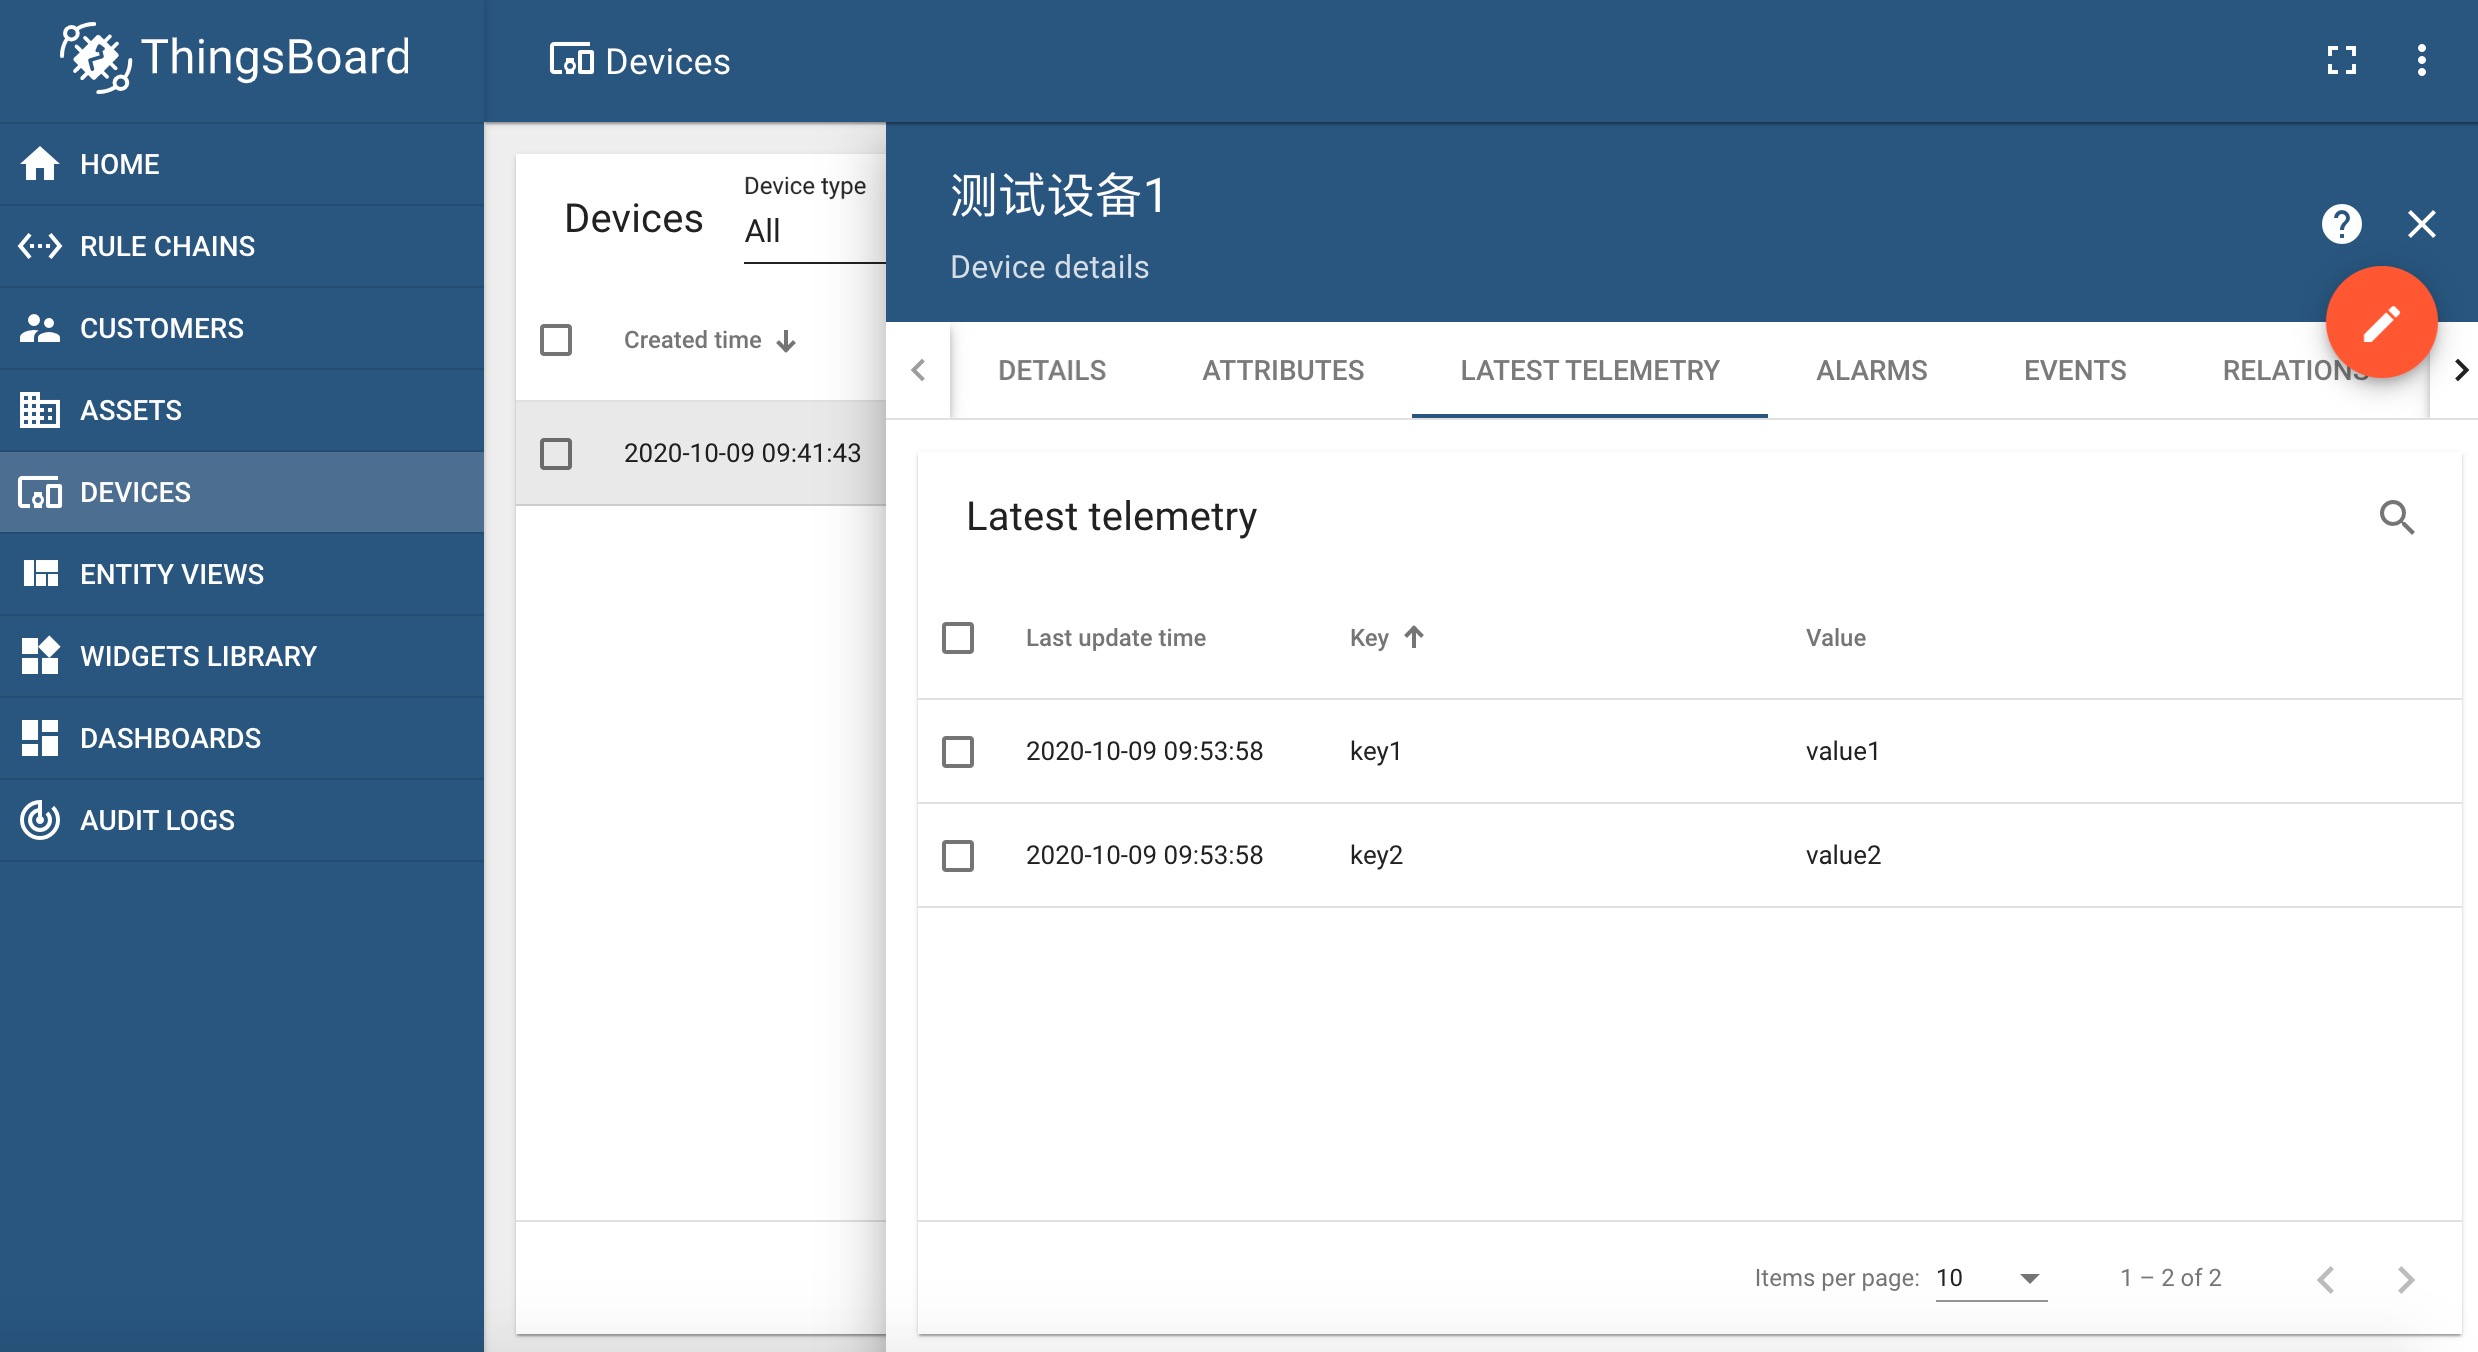Open Items per page dropdown
This screenshot has width=2478, height=1352.
(1990, 1278)
